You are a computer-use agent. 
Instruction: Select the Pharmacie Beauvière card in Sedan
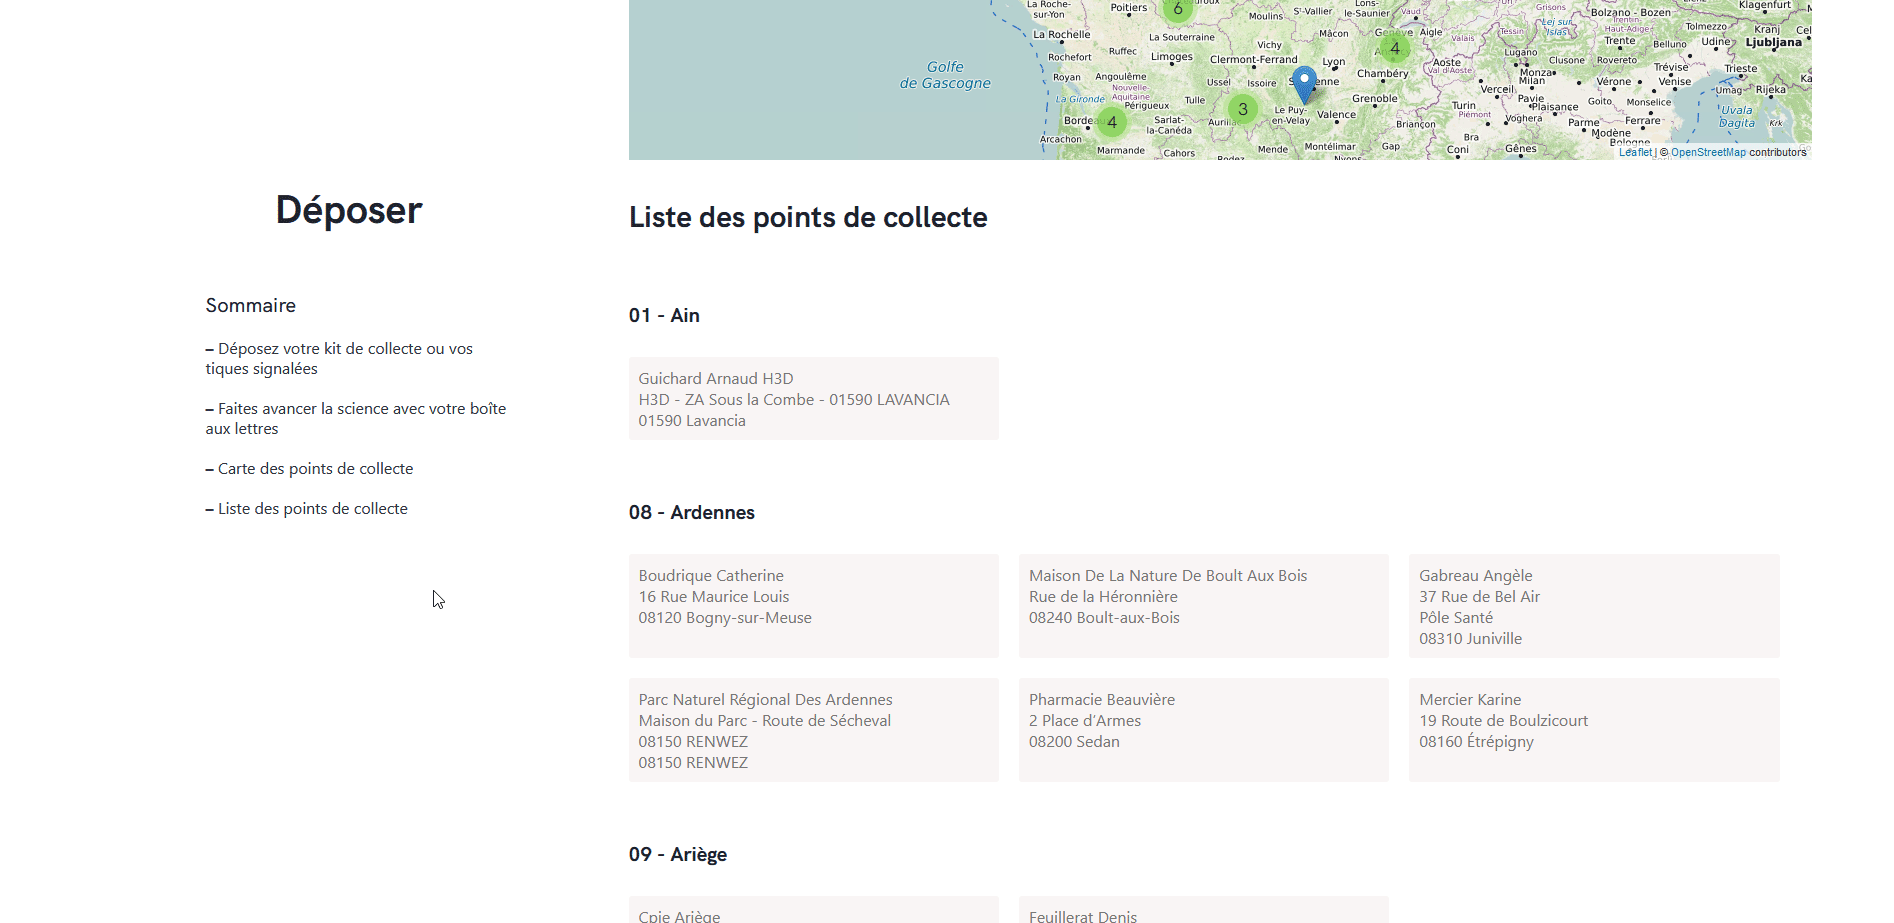tap(1203, 730)
